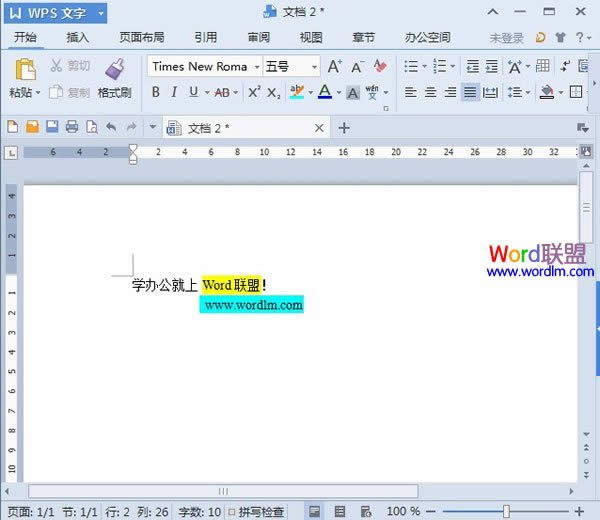Viewport: 600px width, 520px height.
Task: Toggle the 拼写检查 spell check checkbox
Action: click(x=232, y=511)
